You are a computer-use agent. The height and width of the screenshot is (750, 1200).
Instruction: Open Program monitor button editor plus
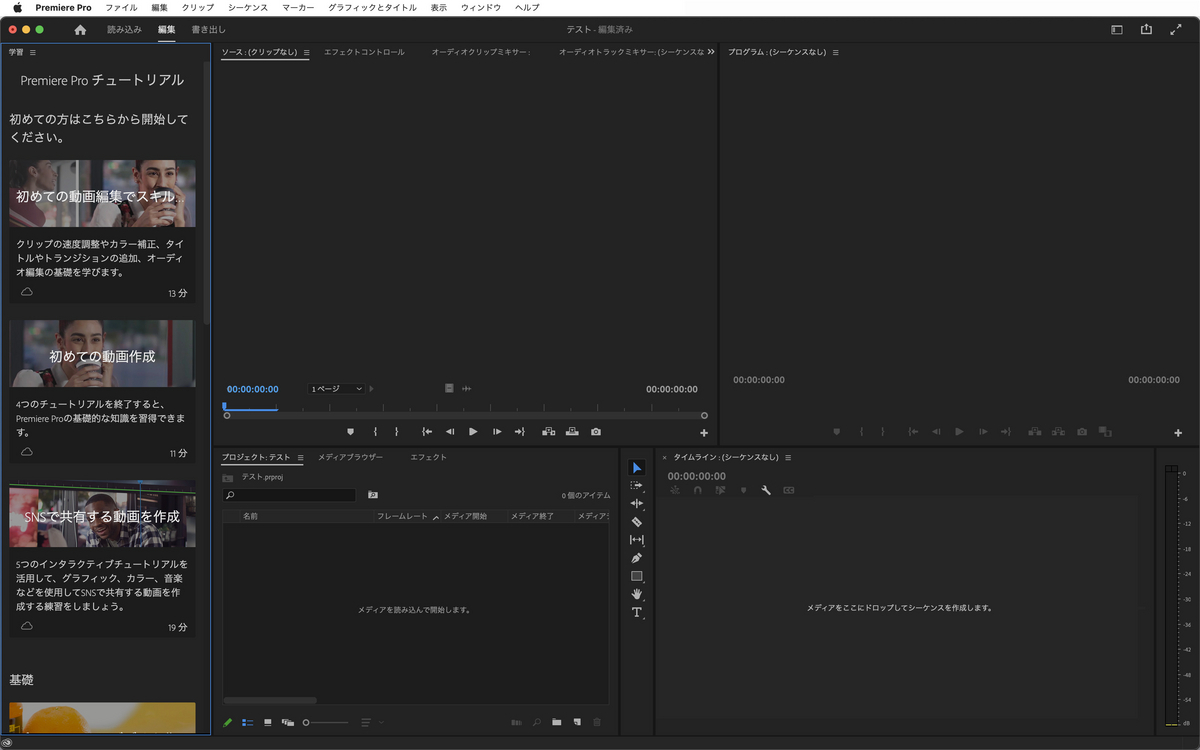(1178, 433)
